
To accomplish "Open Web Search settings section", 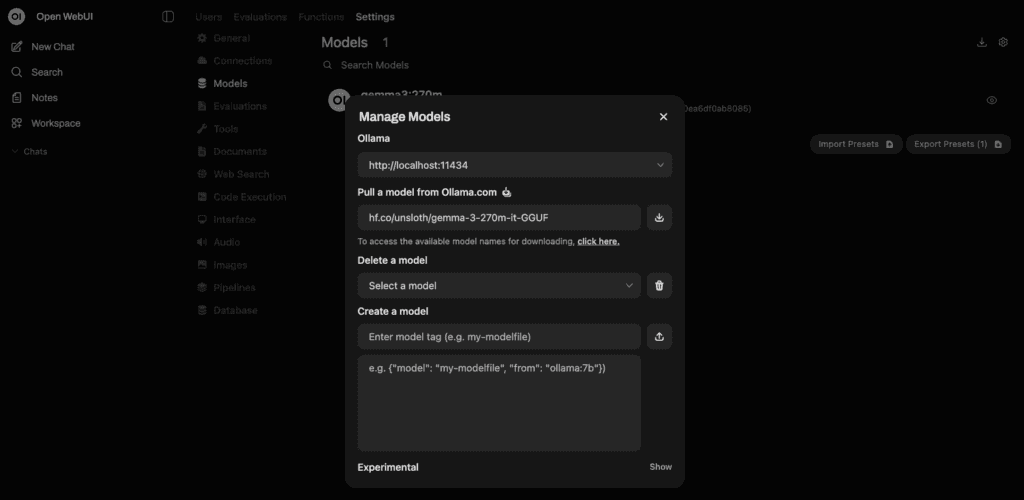I will [x=233, y=174].
